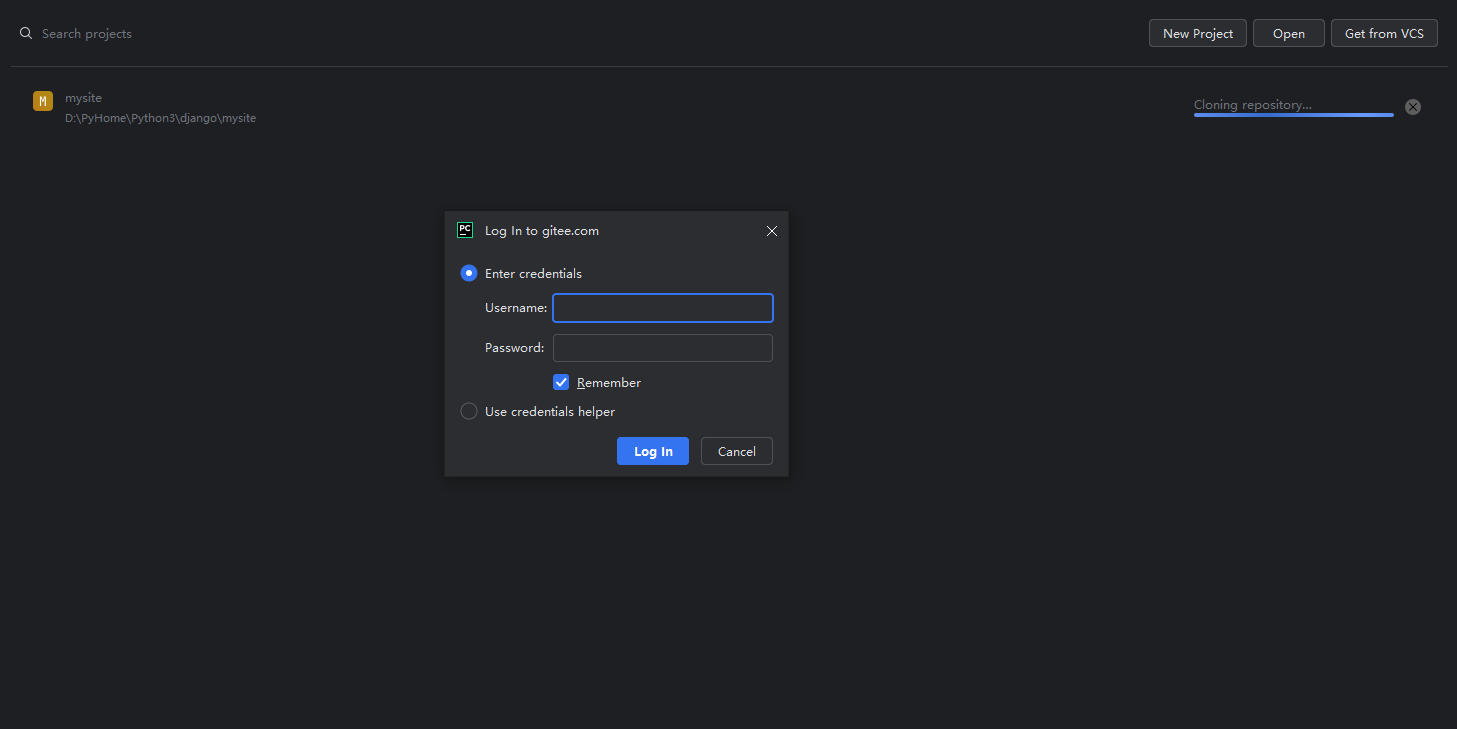Click the D:\PyHome\Python3\django\mysite path
Image resolution: width=1457 pixels, height=729 pixels.
tap(160, 118)
